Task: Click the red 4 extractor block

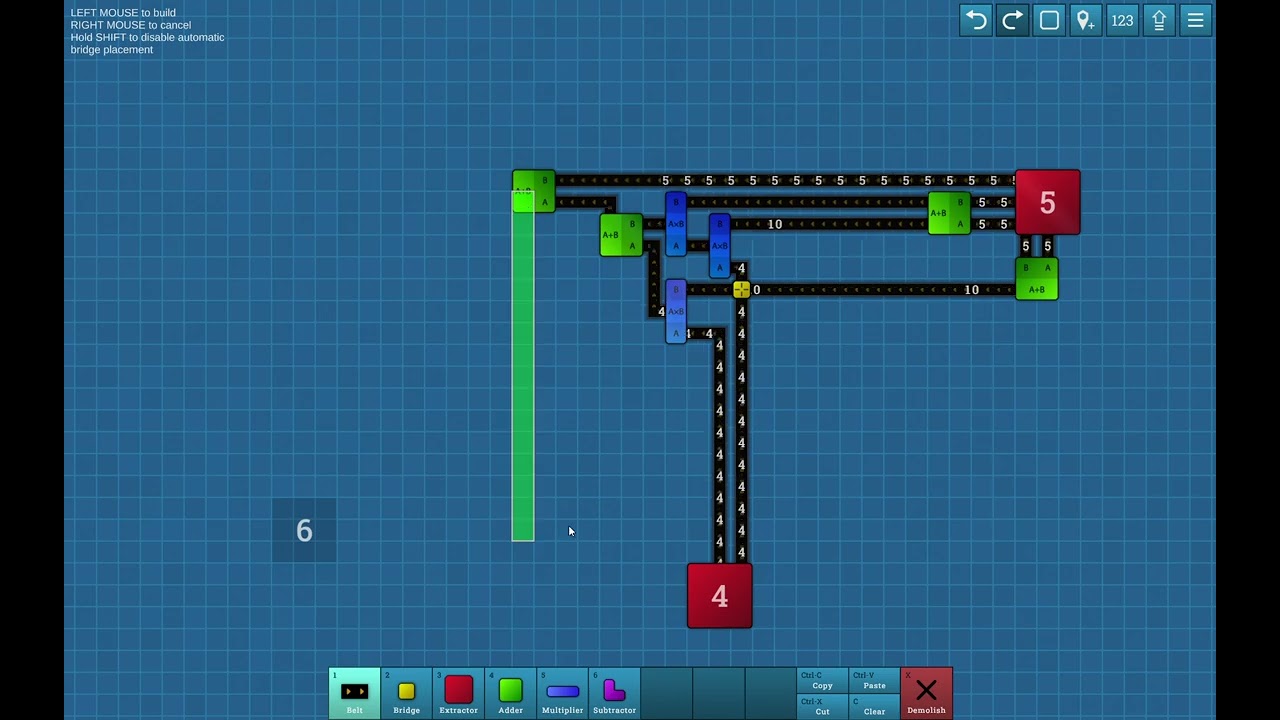Action: [x=719, y=596]
